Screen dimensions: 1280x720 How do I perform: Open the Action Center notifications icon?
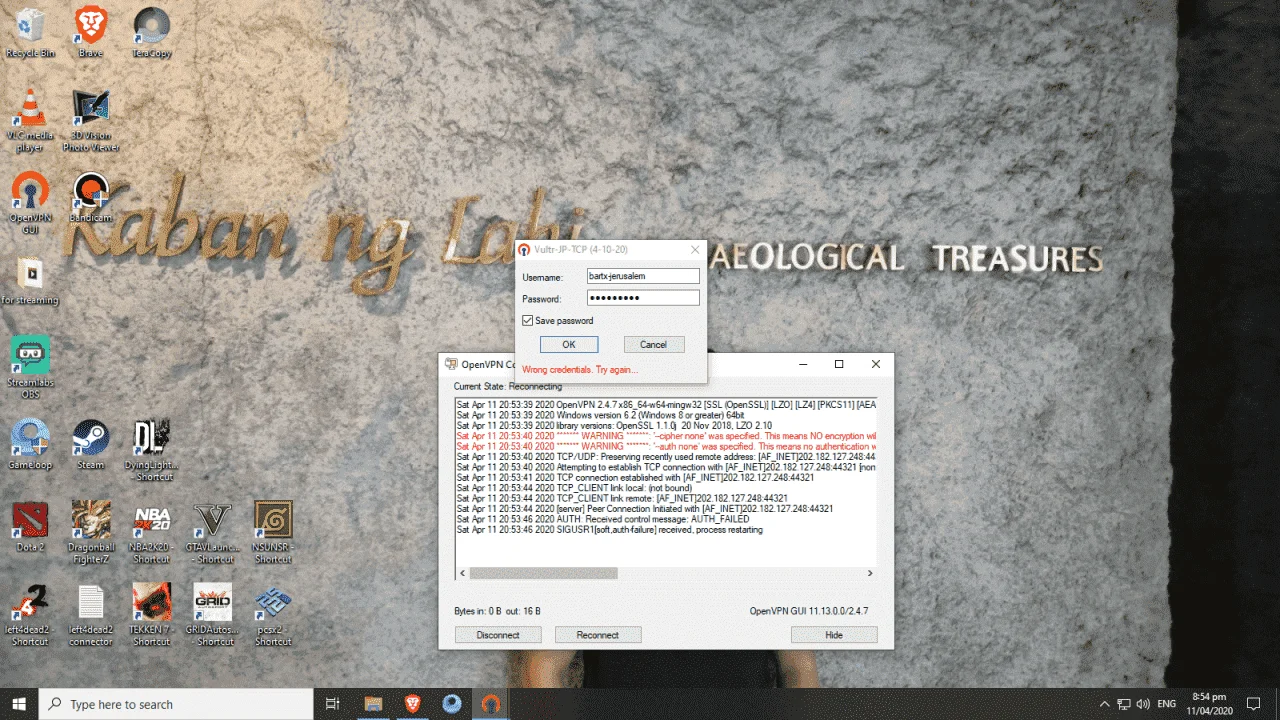pyautogui.click(x=1253, y=704)
